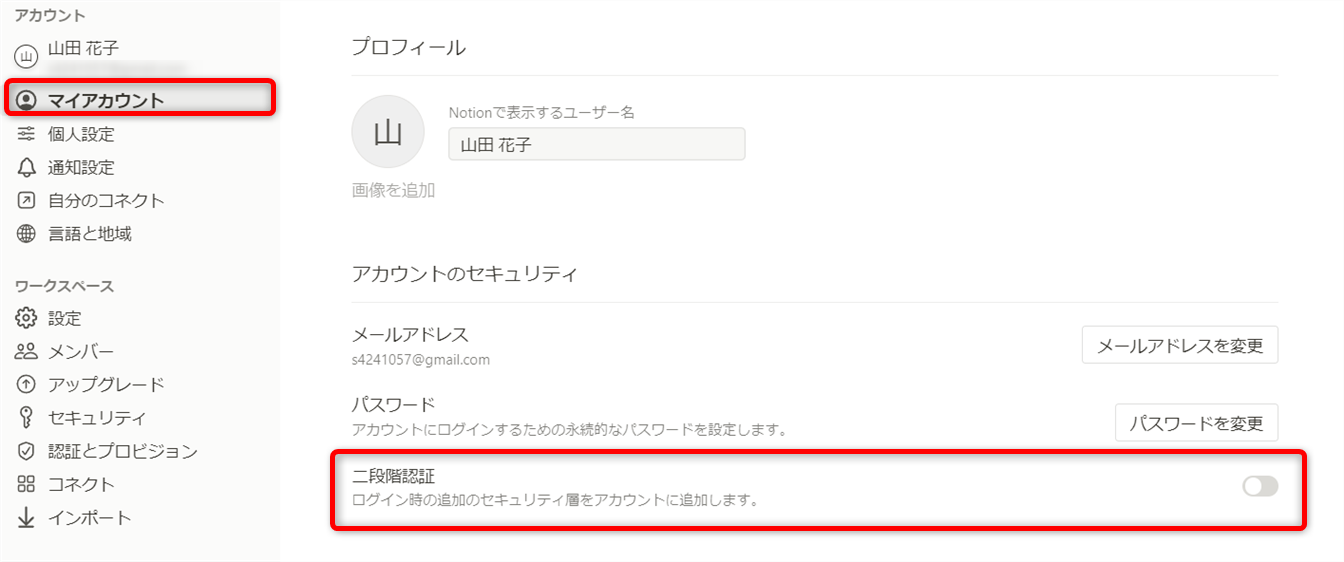The width and height of the screenshot is (1344, 562).
Task: Click the username field showing 山田 花子
Action: [596, 145]
